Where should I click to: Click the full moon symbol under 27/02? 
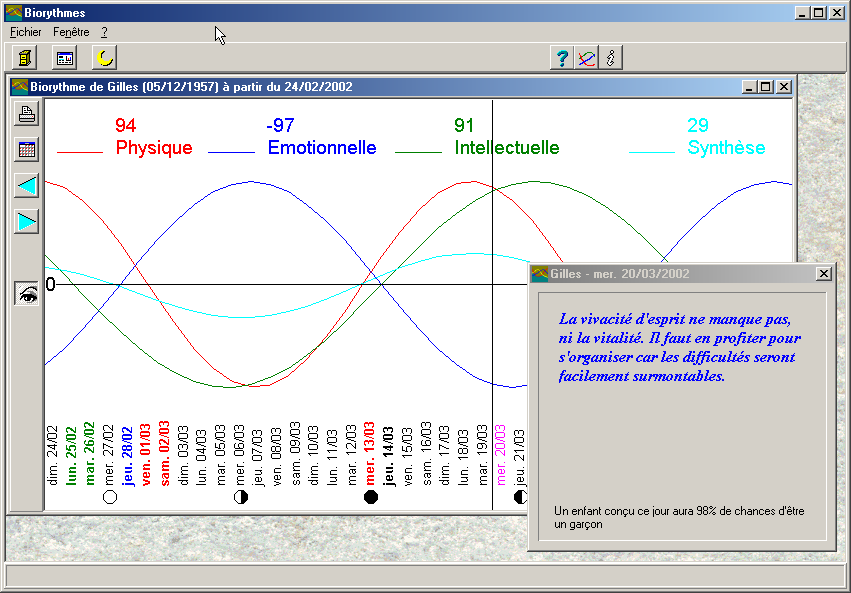(x=110, y=497)
